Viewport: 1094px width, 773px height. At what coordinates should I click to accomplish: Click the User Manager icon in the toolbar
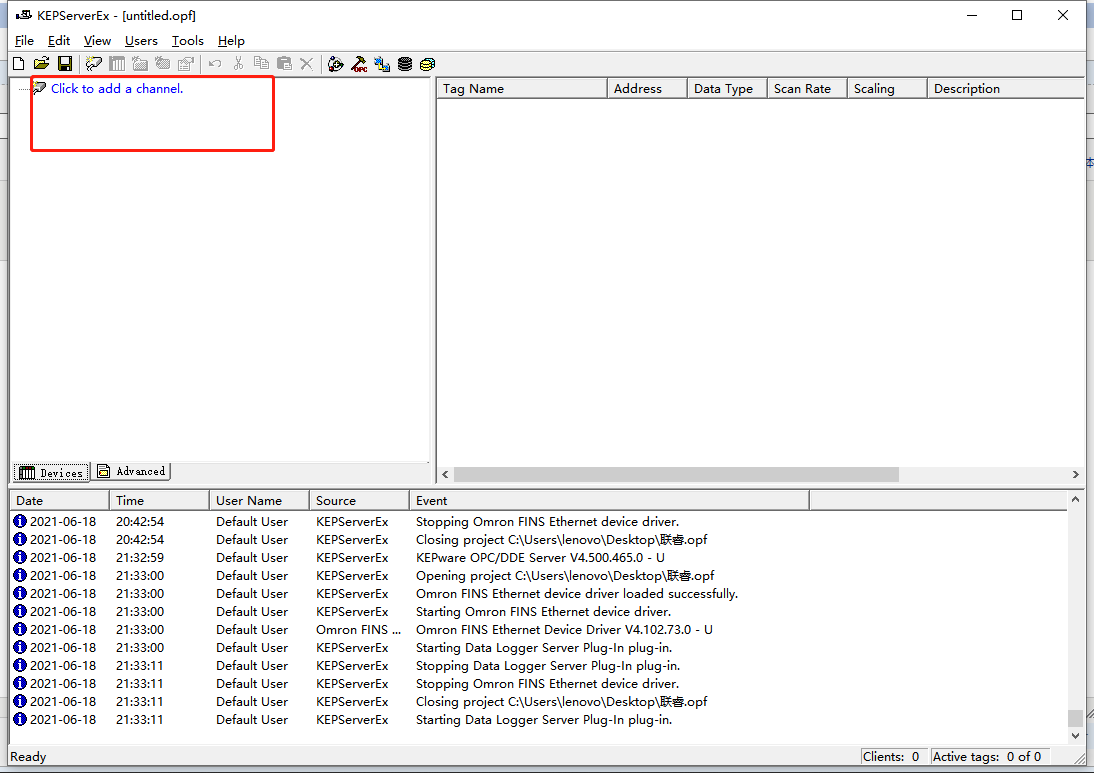pyautogui.click(x=336, y=64)
